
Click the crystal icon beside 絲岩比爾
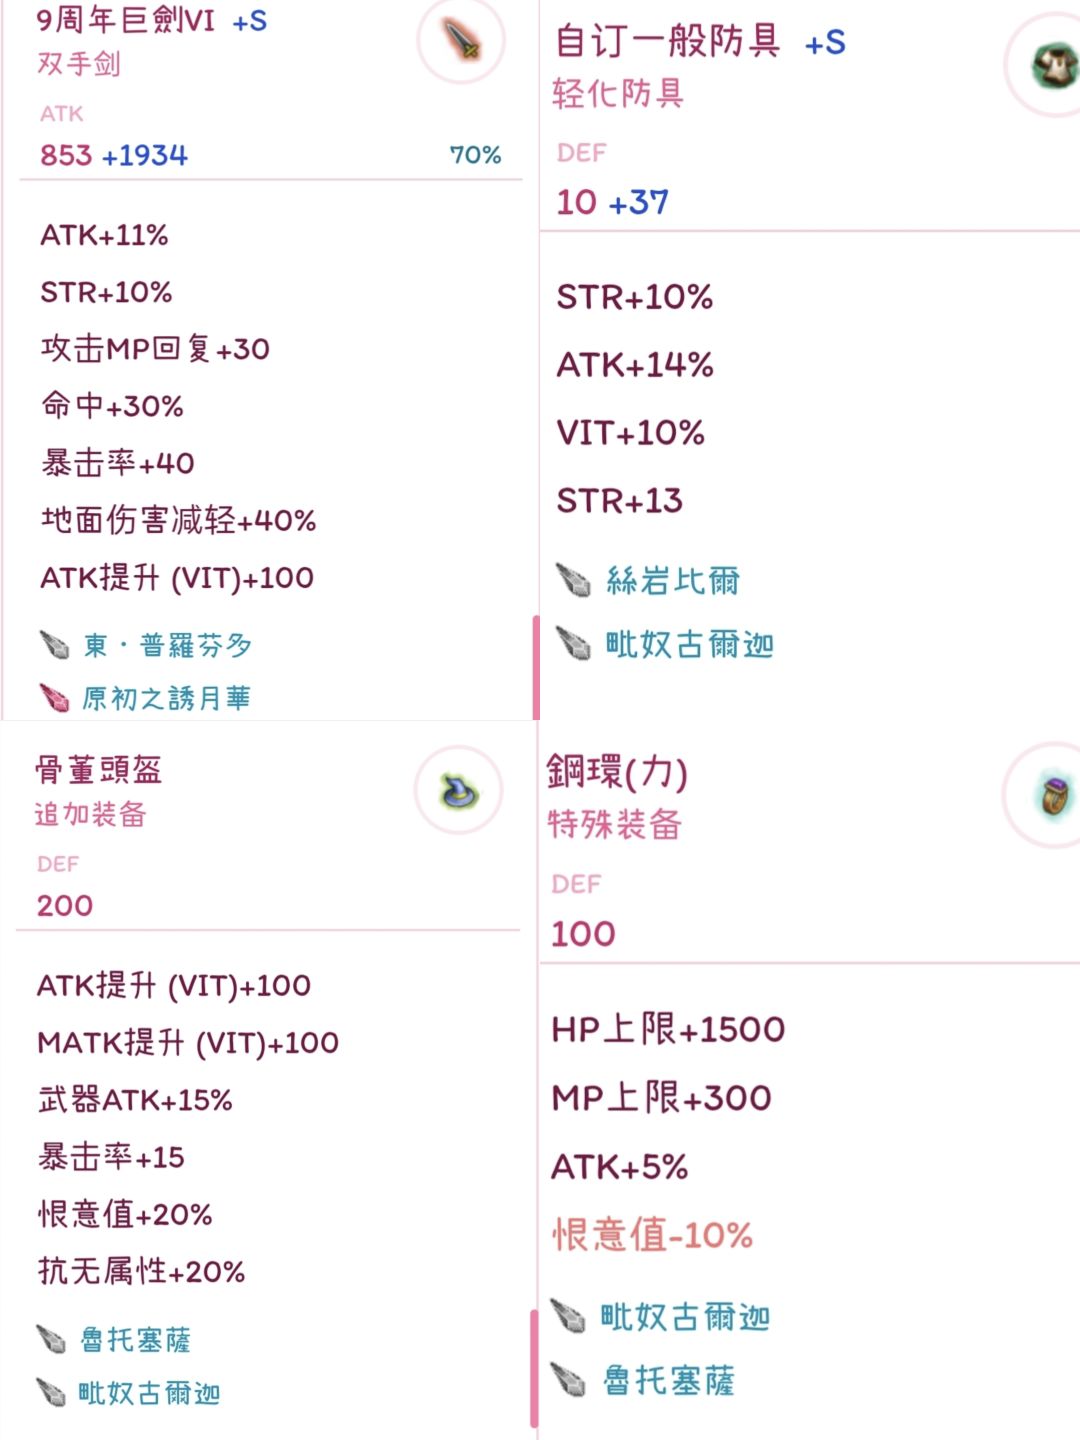coord(574,579)
